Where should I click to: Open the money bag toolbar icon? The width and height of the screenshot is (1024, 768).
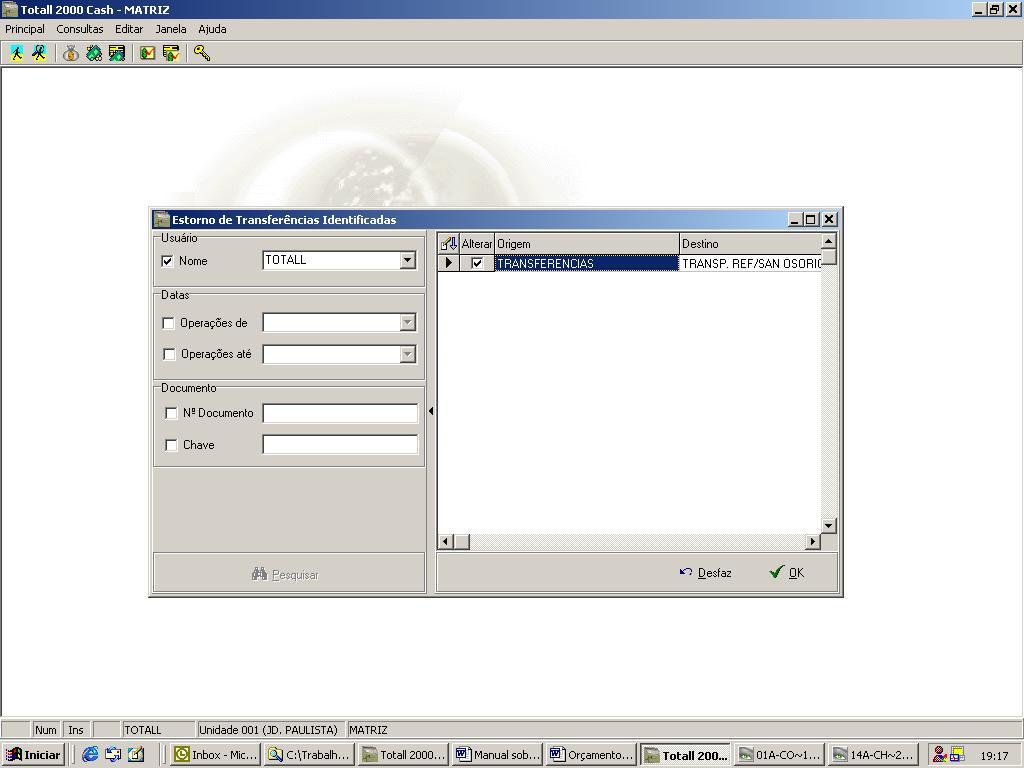[71, 54]
